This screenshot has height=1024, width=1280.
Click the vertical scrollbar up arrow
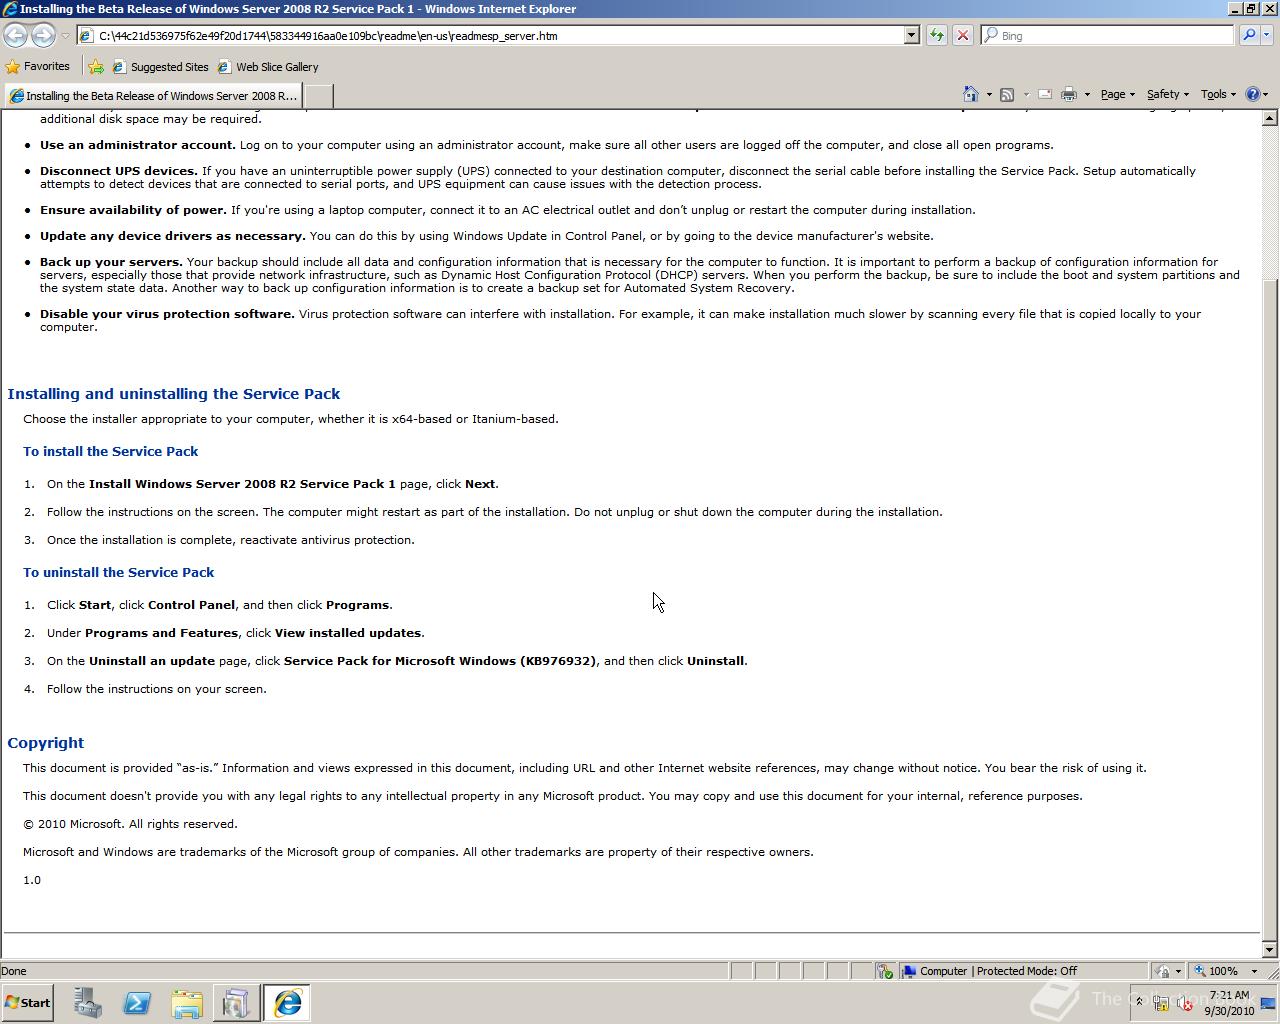pos(1270,118)
